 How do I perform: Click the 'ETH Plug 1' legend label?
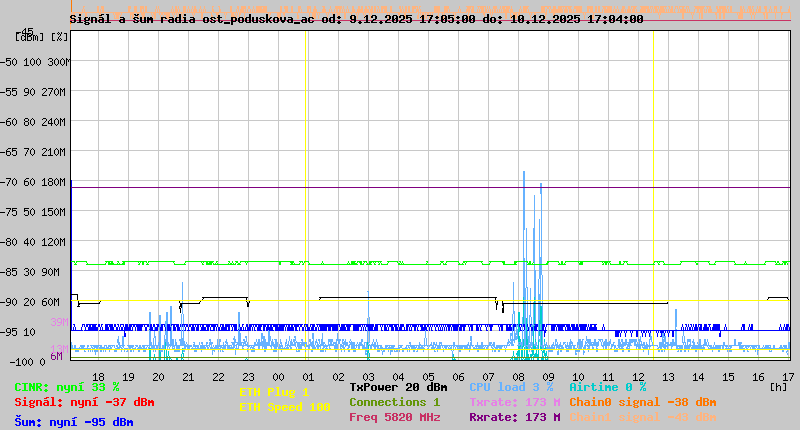pyautogui.click(x=274, y=392)
